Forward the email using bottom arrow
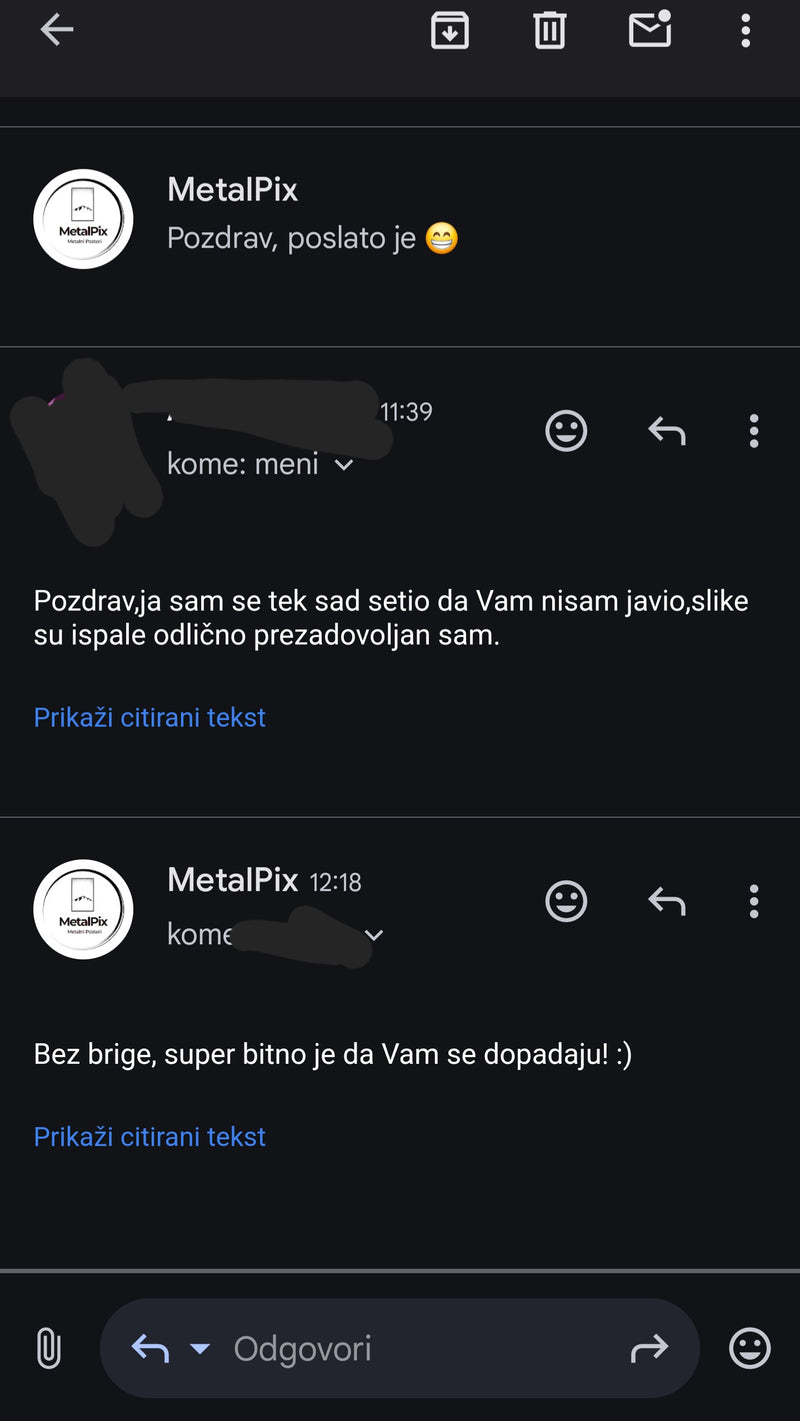The image size is (800, 1421). point(649,1349)
